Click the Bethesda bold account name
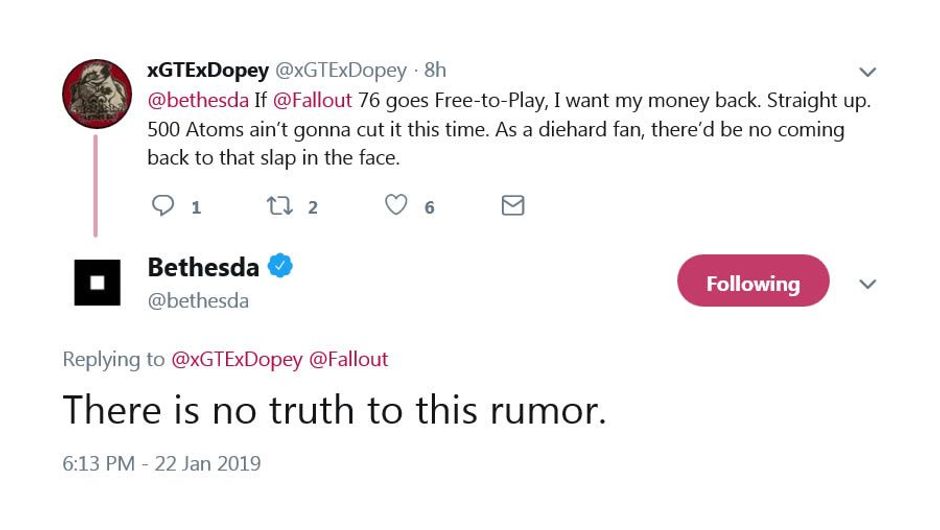Image resolution: width=940 pixels, height=530 pixels. (203, 267)
